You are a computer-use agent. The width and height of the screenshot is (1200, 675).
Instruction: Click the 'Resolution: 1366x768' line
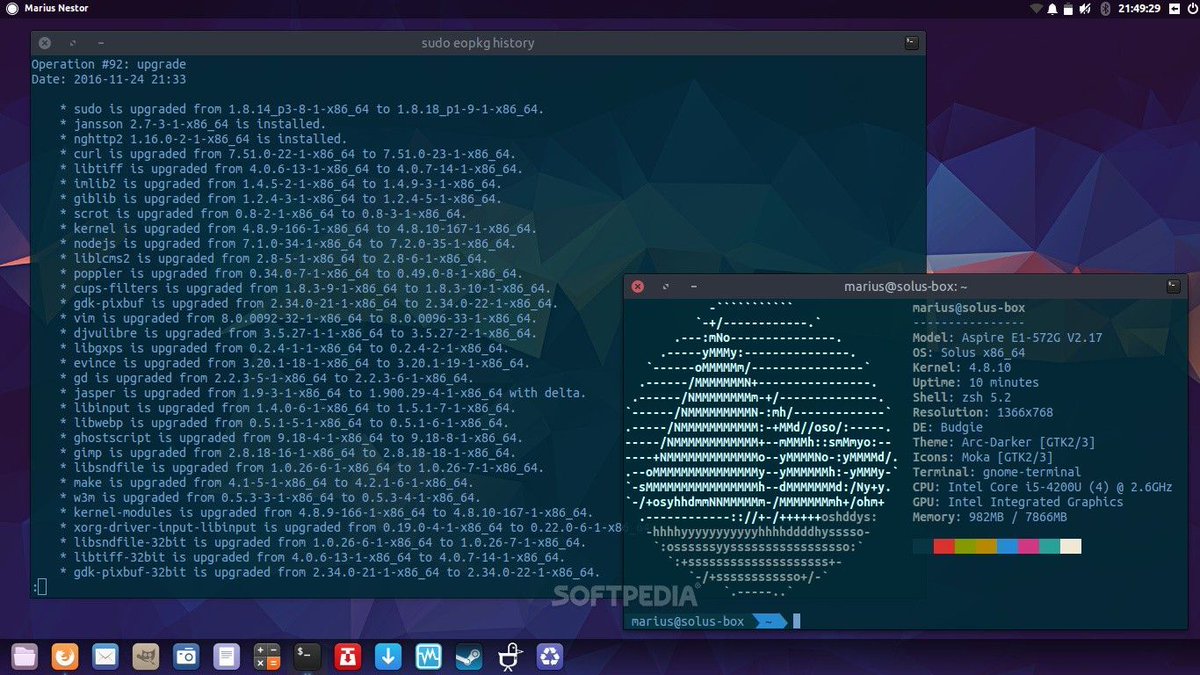pyautogui.click(x=983, y=412)
